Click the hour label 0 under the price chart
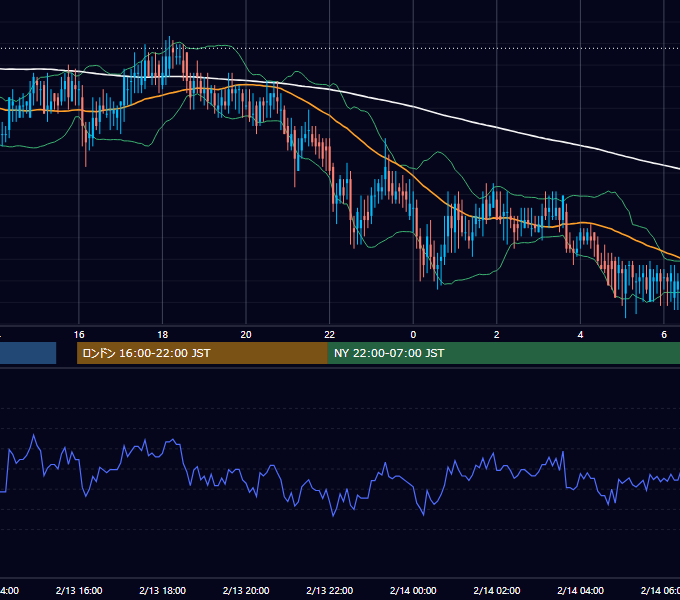 coord(413,335)
